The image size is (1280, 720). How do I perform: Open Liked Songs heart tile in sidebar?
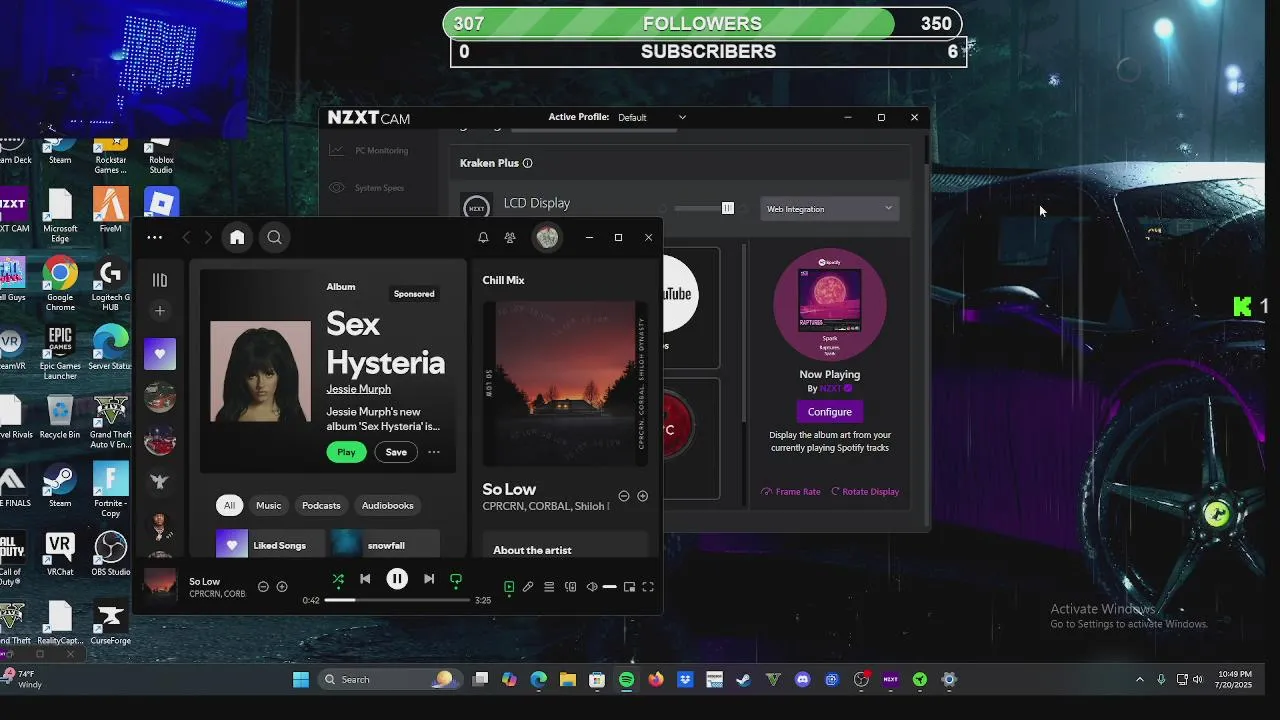pyautogui.click(x=160, y=354)
